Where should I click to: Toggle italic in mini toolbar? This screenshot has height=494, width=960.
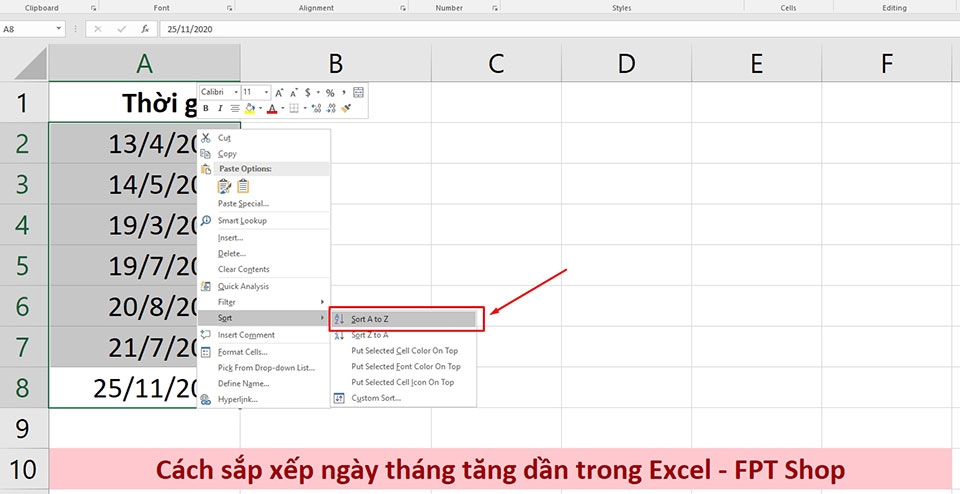[220, 108]
